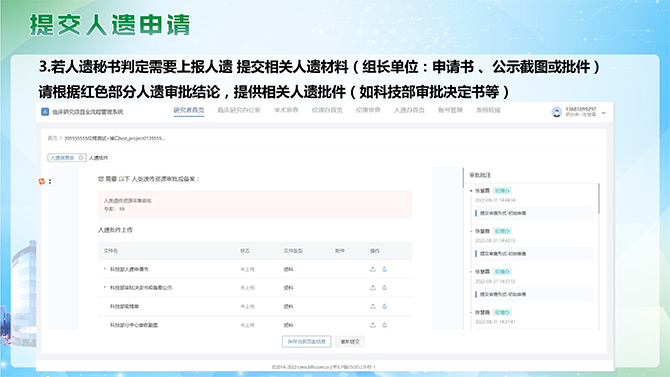The height and width of the screenshot is (377, 670).
Task: Click upload icon for 科技部审批决定书 row
Action: coord(373,288)
